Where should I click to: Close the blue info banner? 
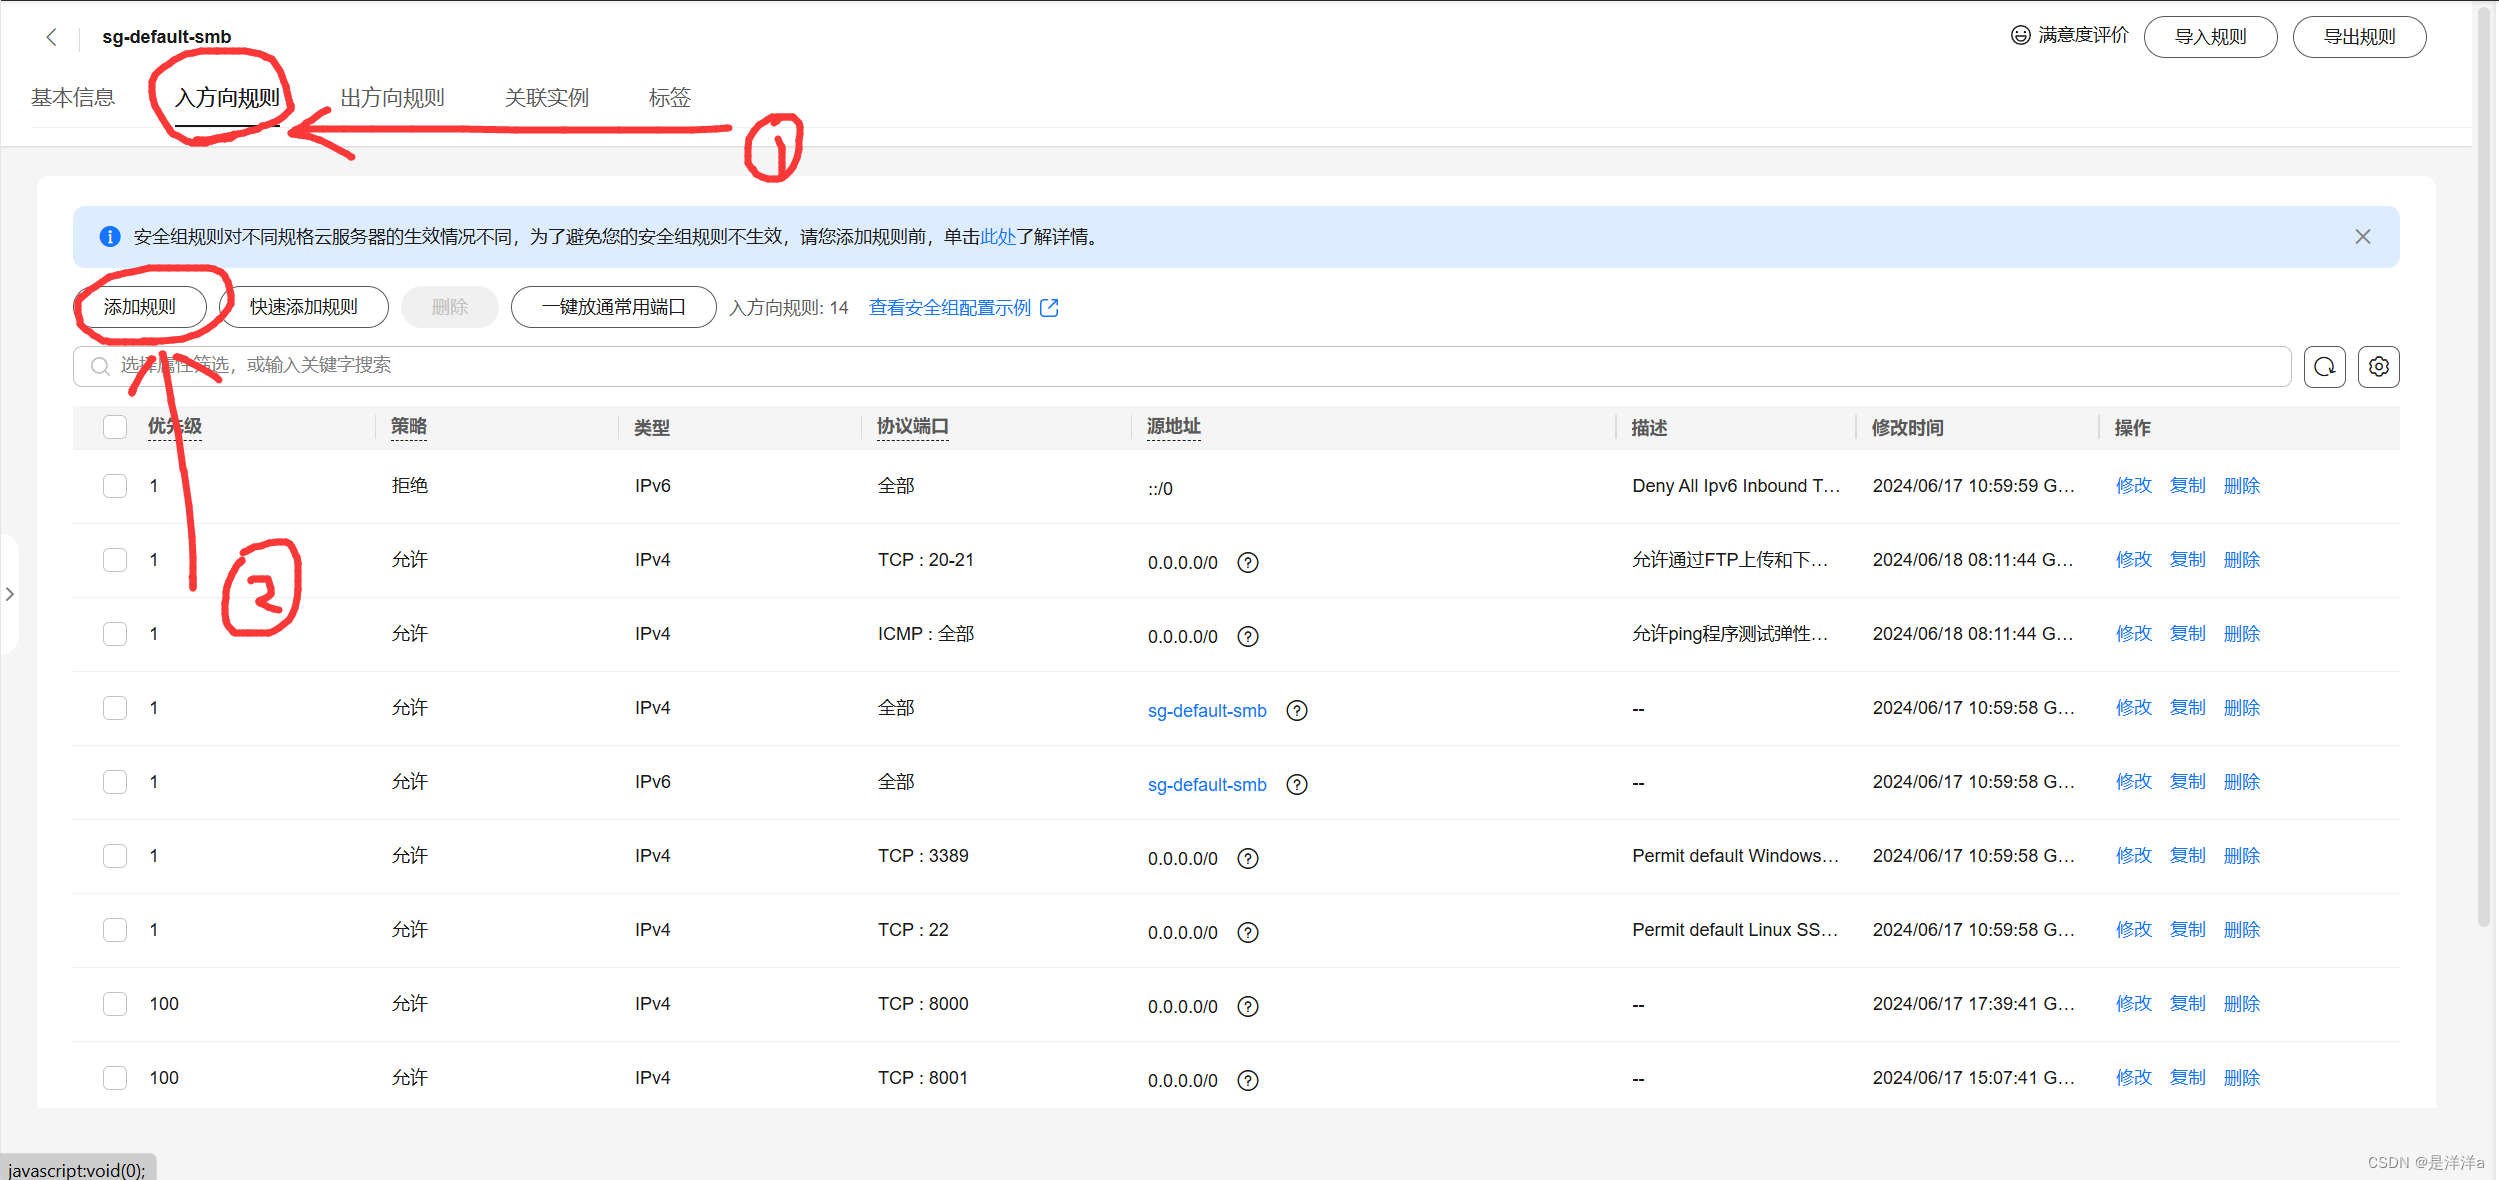(x=2362, y=237)
